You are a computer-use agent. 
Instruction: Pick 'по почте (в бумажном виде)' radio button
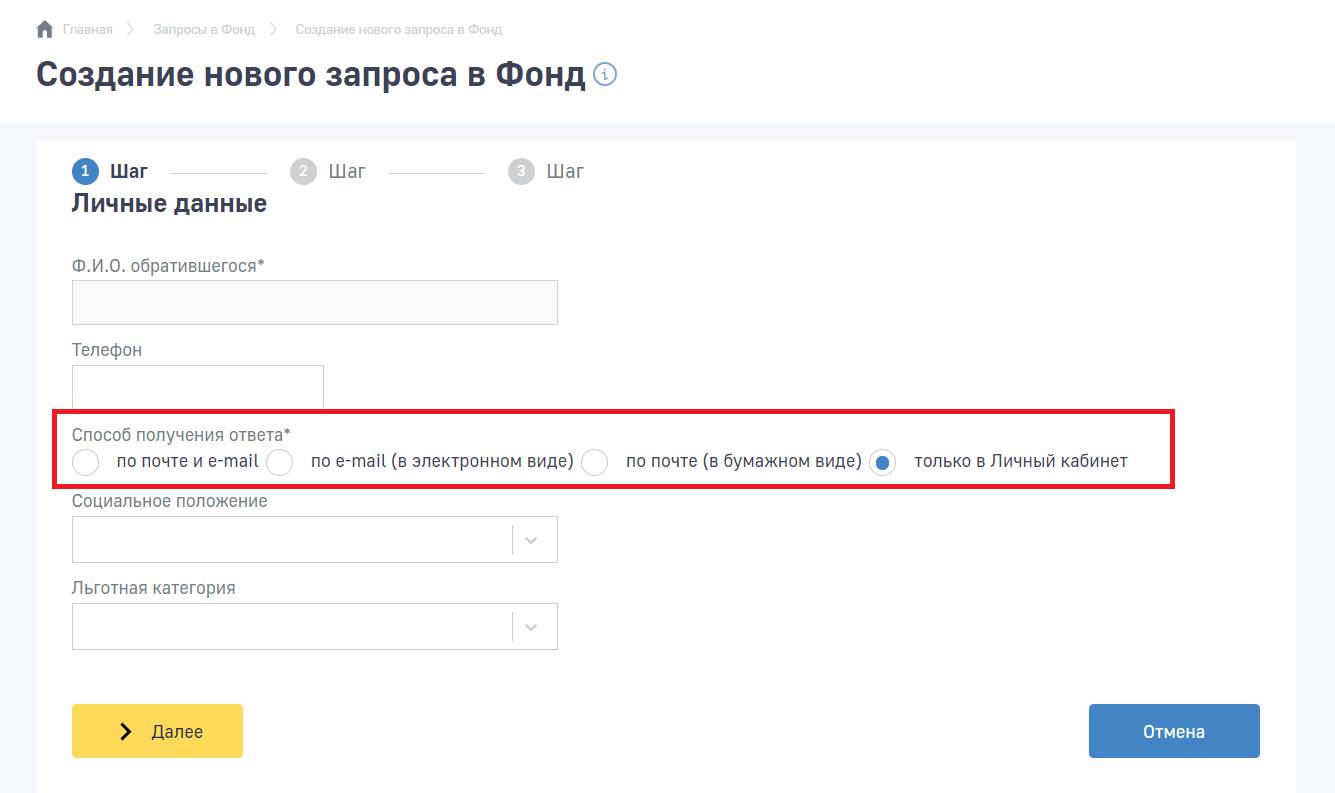click(x=595, y=463)
